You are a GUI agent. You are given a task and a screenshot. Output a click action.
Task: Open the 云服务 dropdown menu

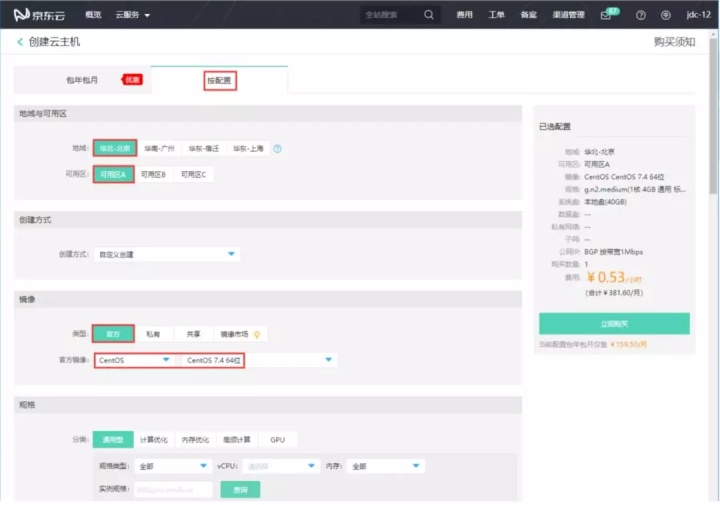coord(133,15)
